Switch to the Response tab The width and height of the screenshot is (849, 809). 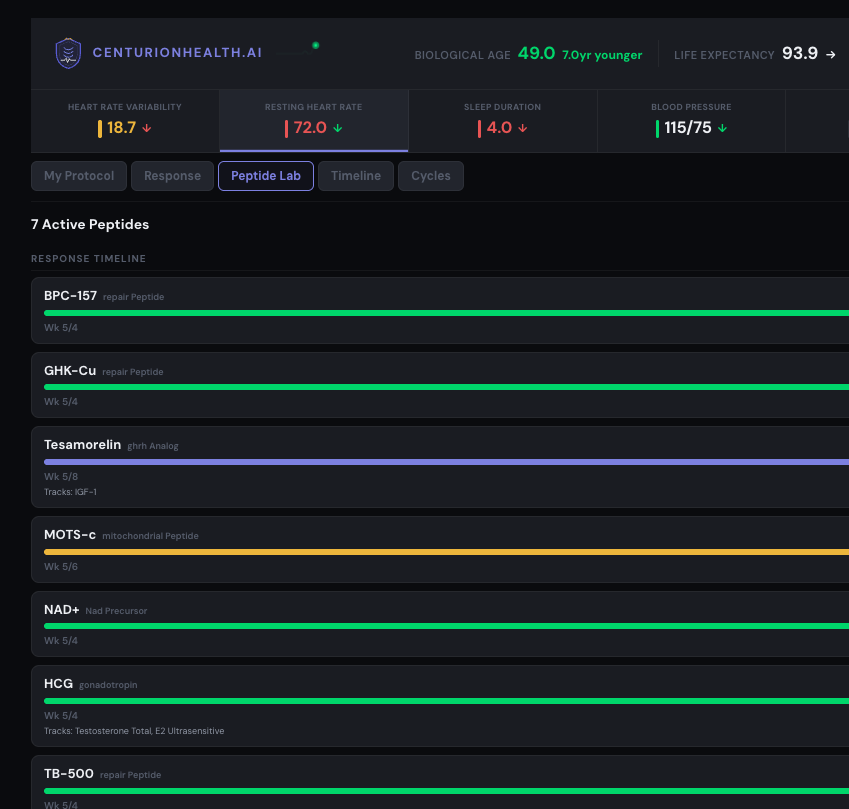click(x=172, y=176)
